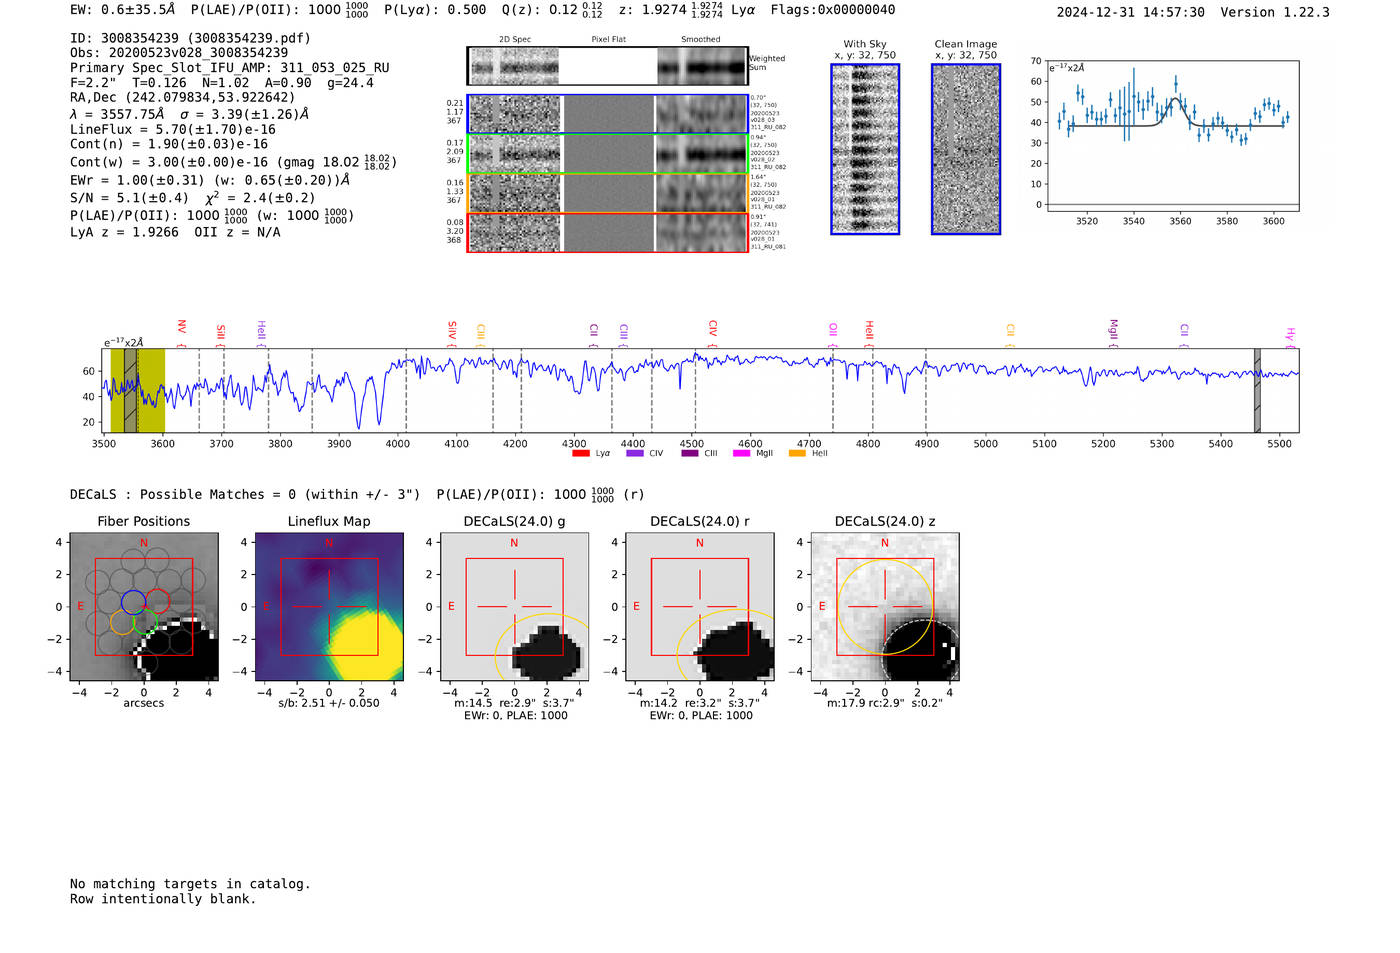This screenshot has height=953, width=1400.
Task: Click the orange fiber circle in Fiber Positions
Action: [121, 623]
